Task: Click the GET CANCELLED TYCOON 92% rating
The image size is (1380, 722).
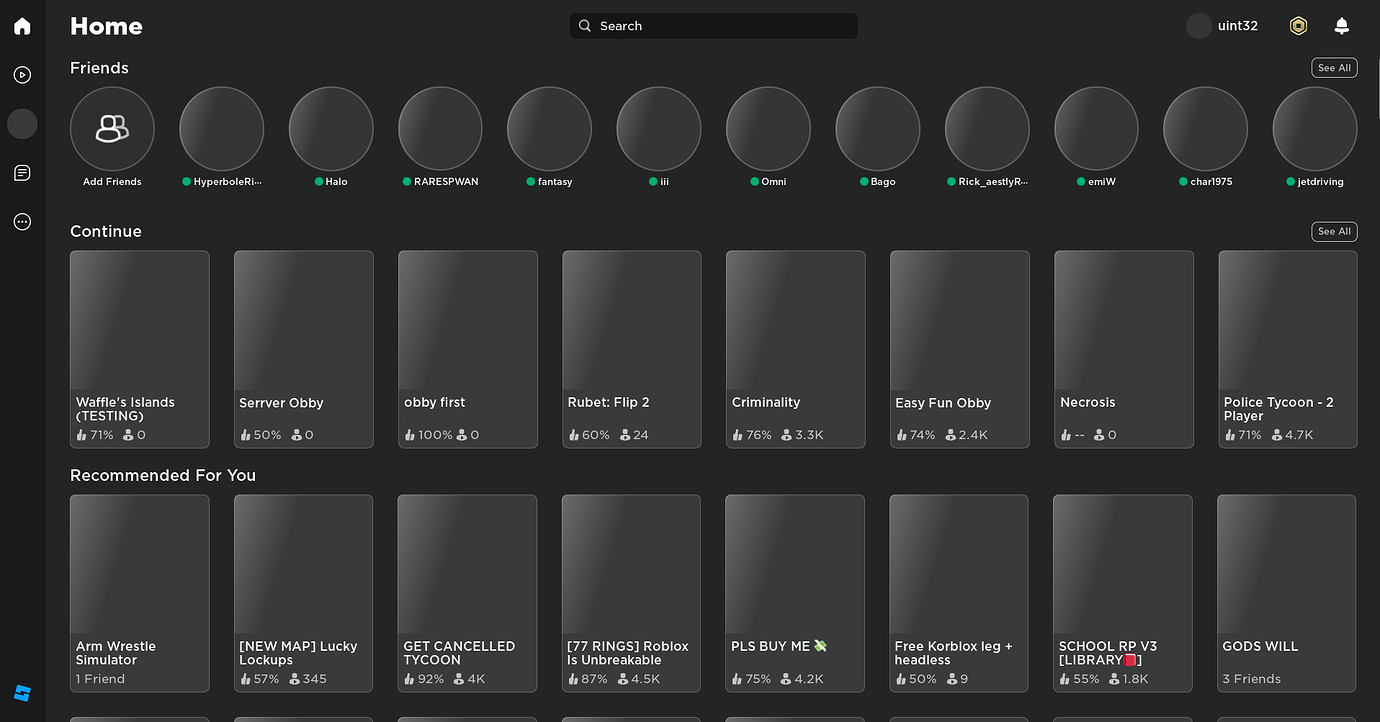Action: point(424,679)
